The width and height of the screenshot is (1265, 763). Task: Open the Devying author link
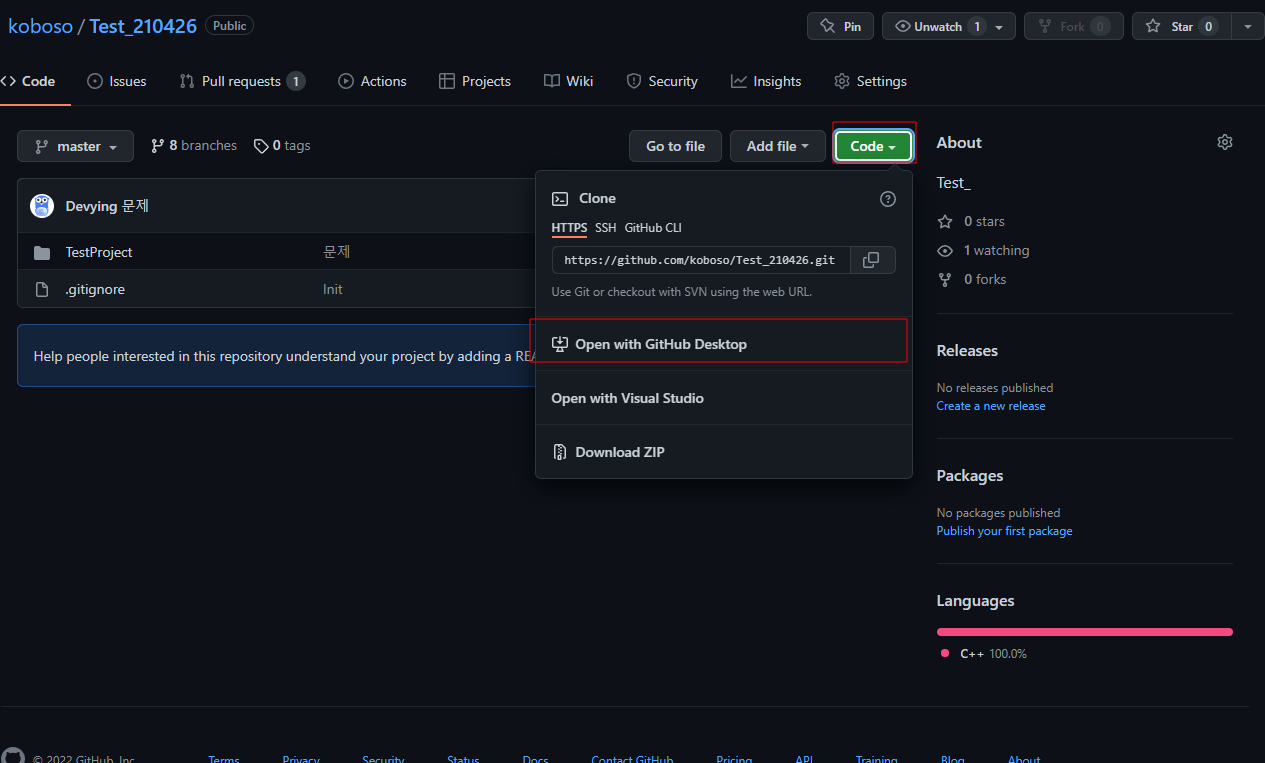pyautogui.click(x=91, y=206)
